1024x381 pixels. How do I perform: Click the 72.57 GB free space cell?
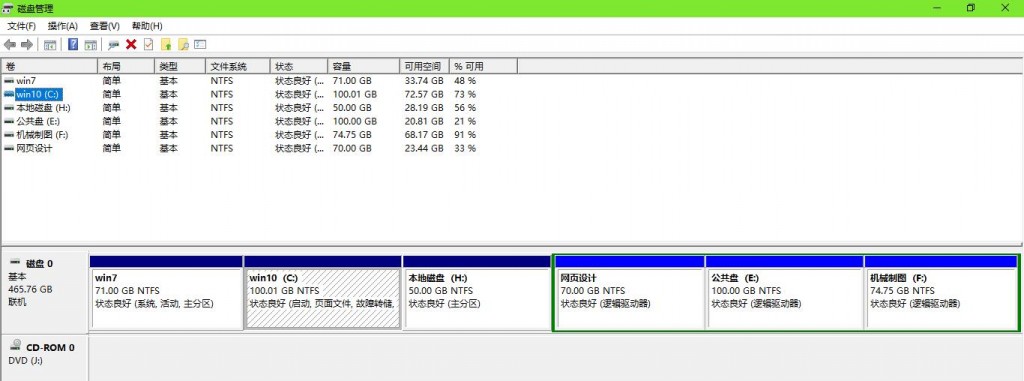424,94
